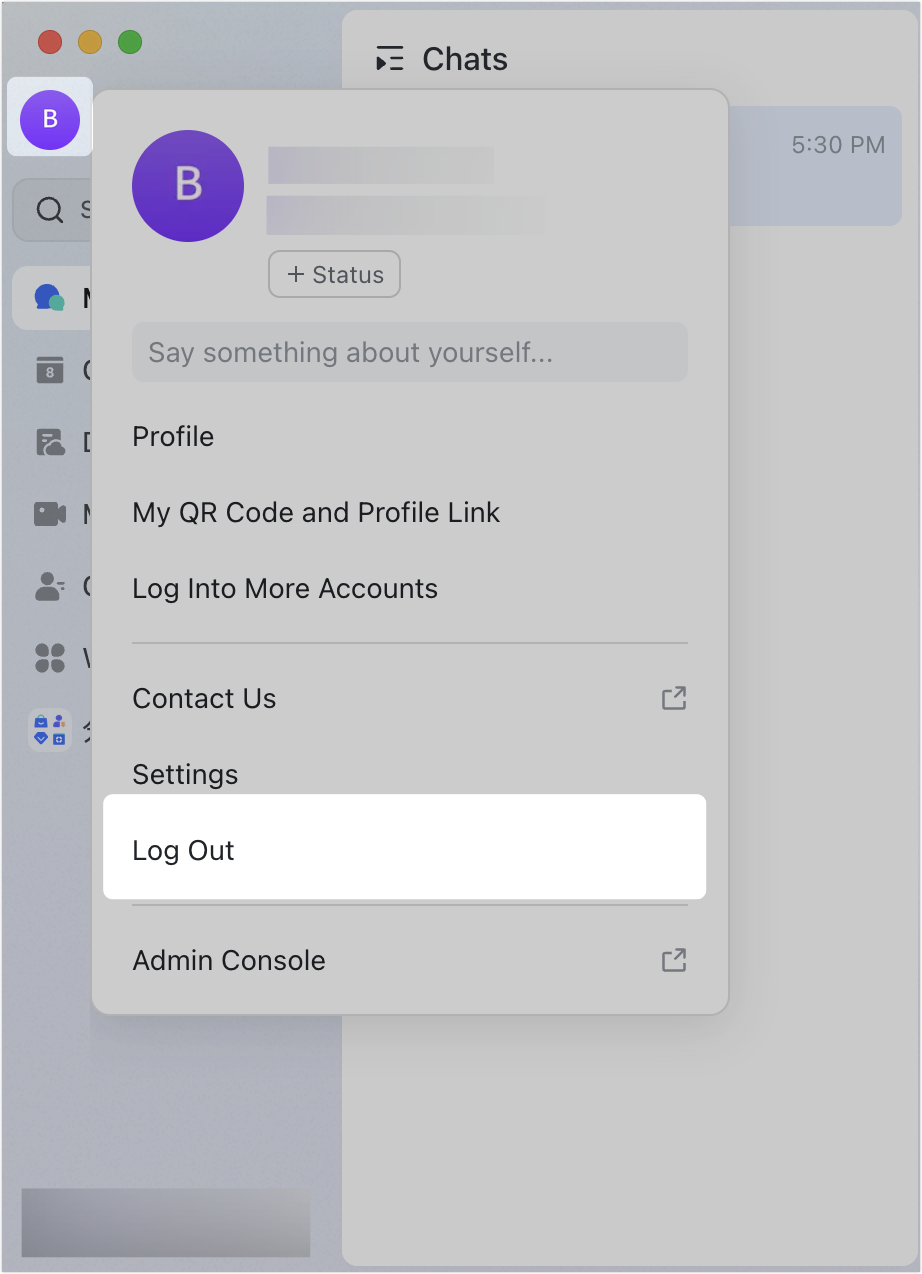
Task: Open the Workplace grid icon
Action: point(49,658)
